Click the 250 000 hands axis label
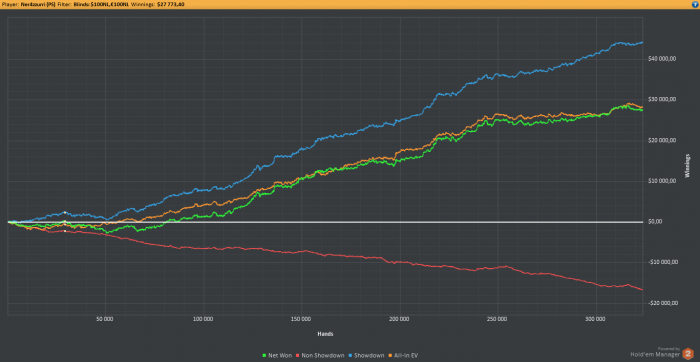Screen dimensions: 700x362 (497, 320)
